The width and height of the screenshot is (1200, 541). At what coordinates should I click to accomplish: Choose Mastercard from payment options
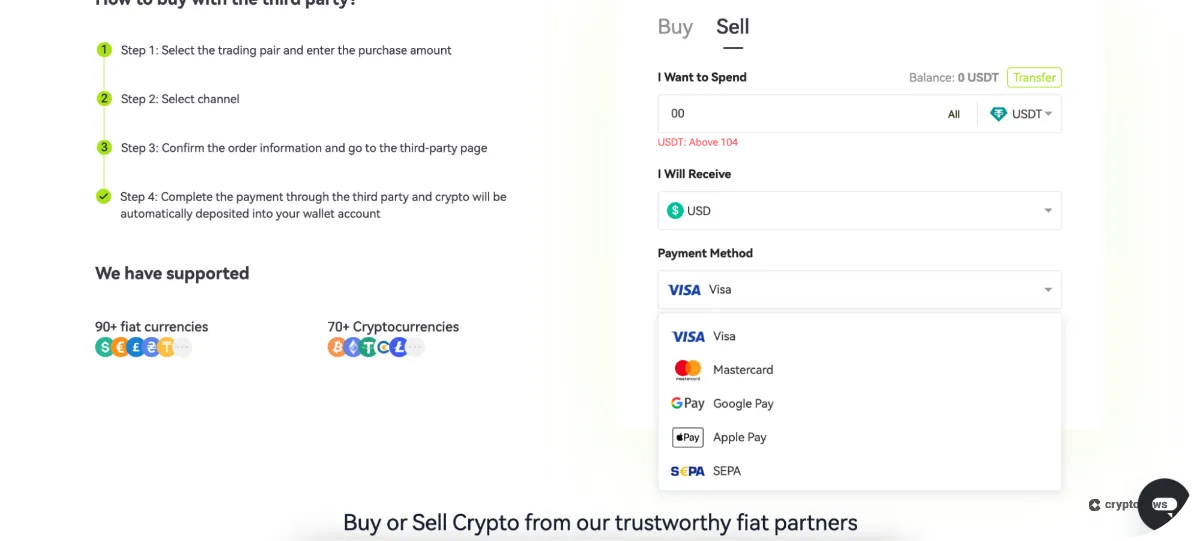click(742, 370)
